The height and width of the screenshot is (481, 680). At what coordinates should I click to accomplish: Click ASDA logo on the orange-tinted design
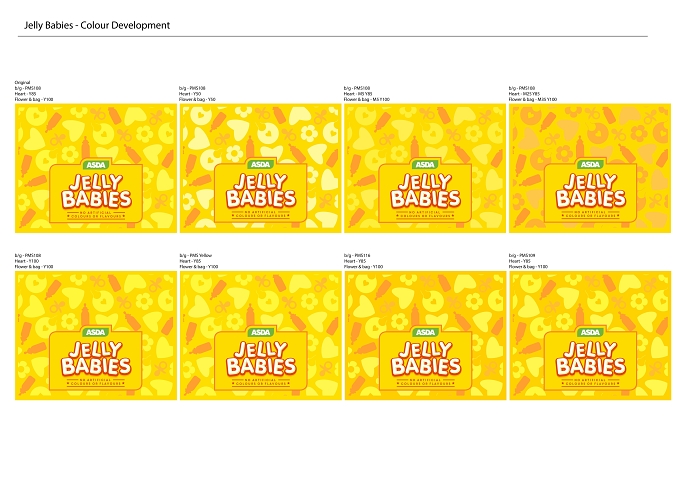tap(590, 165)
